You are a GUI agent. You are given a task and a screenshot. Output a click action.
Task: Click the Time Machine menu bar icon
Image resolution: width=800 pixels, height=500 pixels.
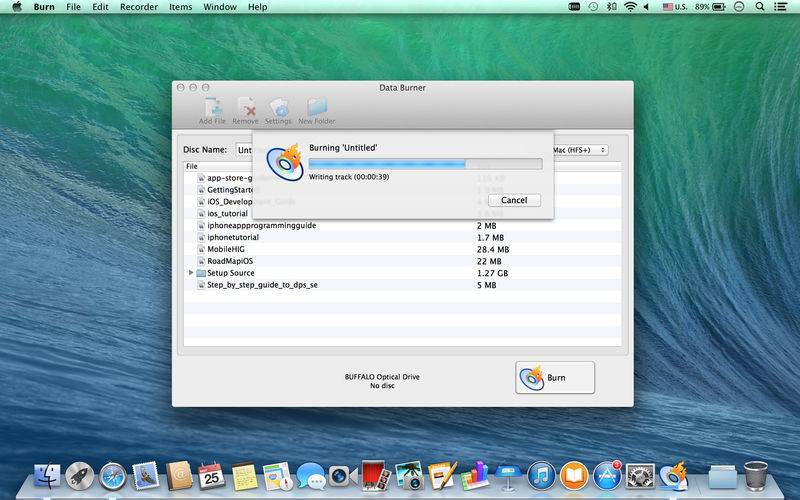tap(593, 7)
